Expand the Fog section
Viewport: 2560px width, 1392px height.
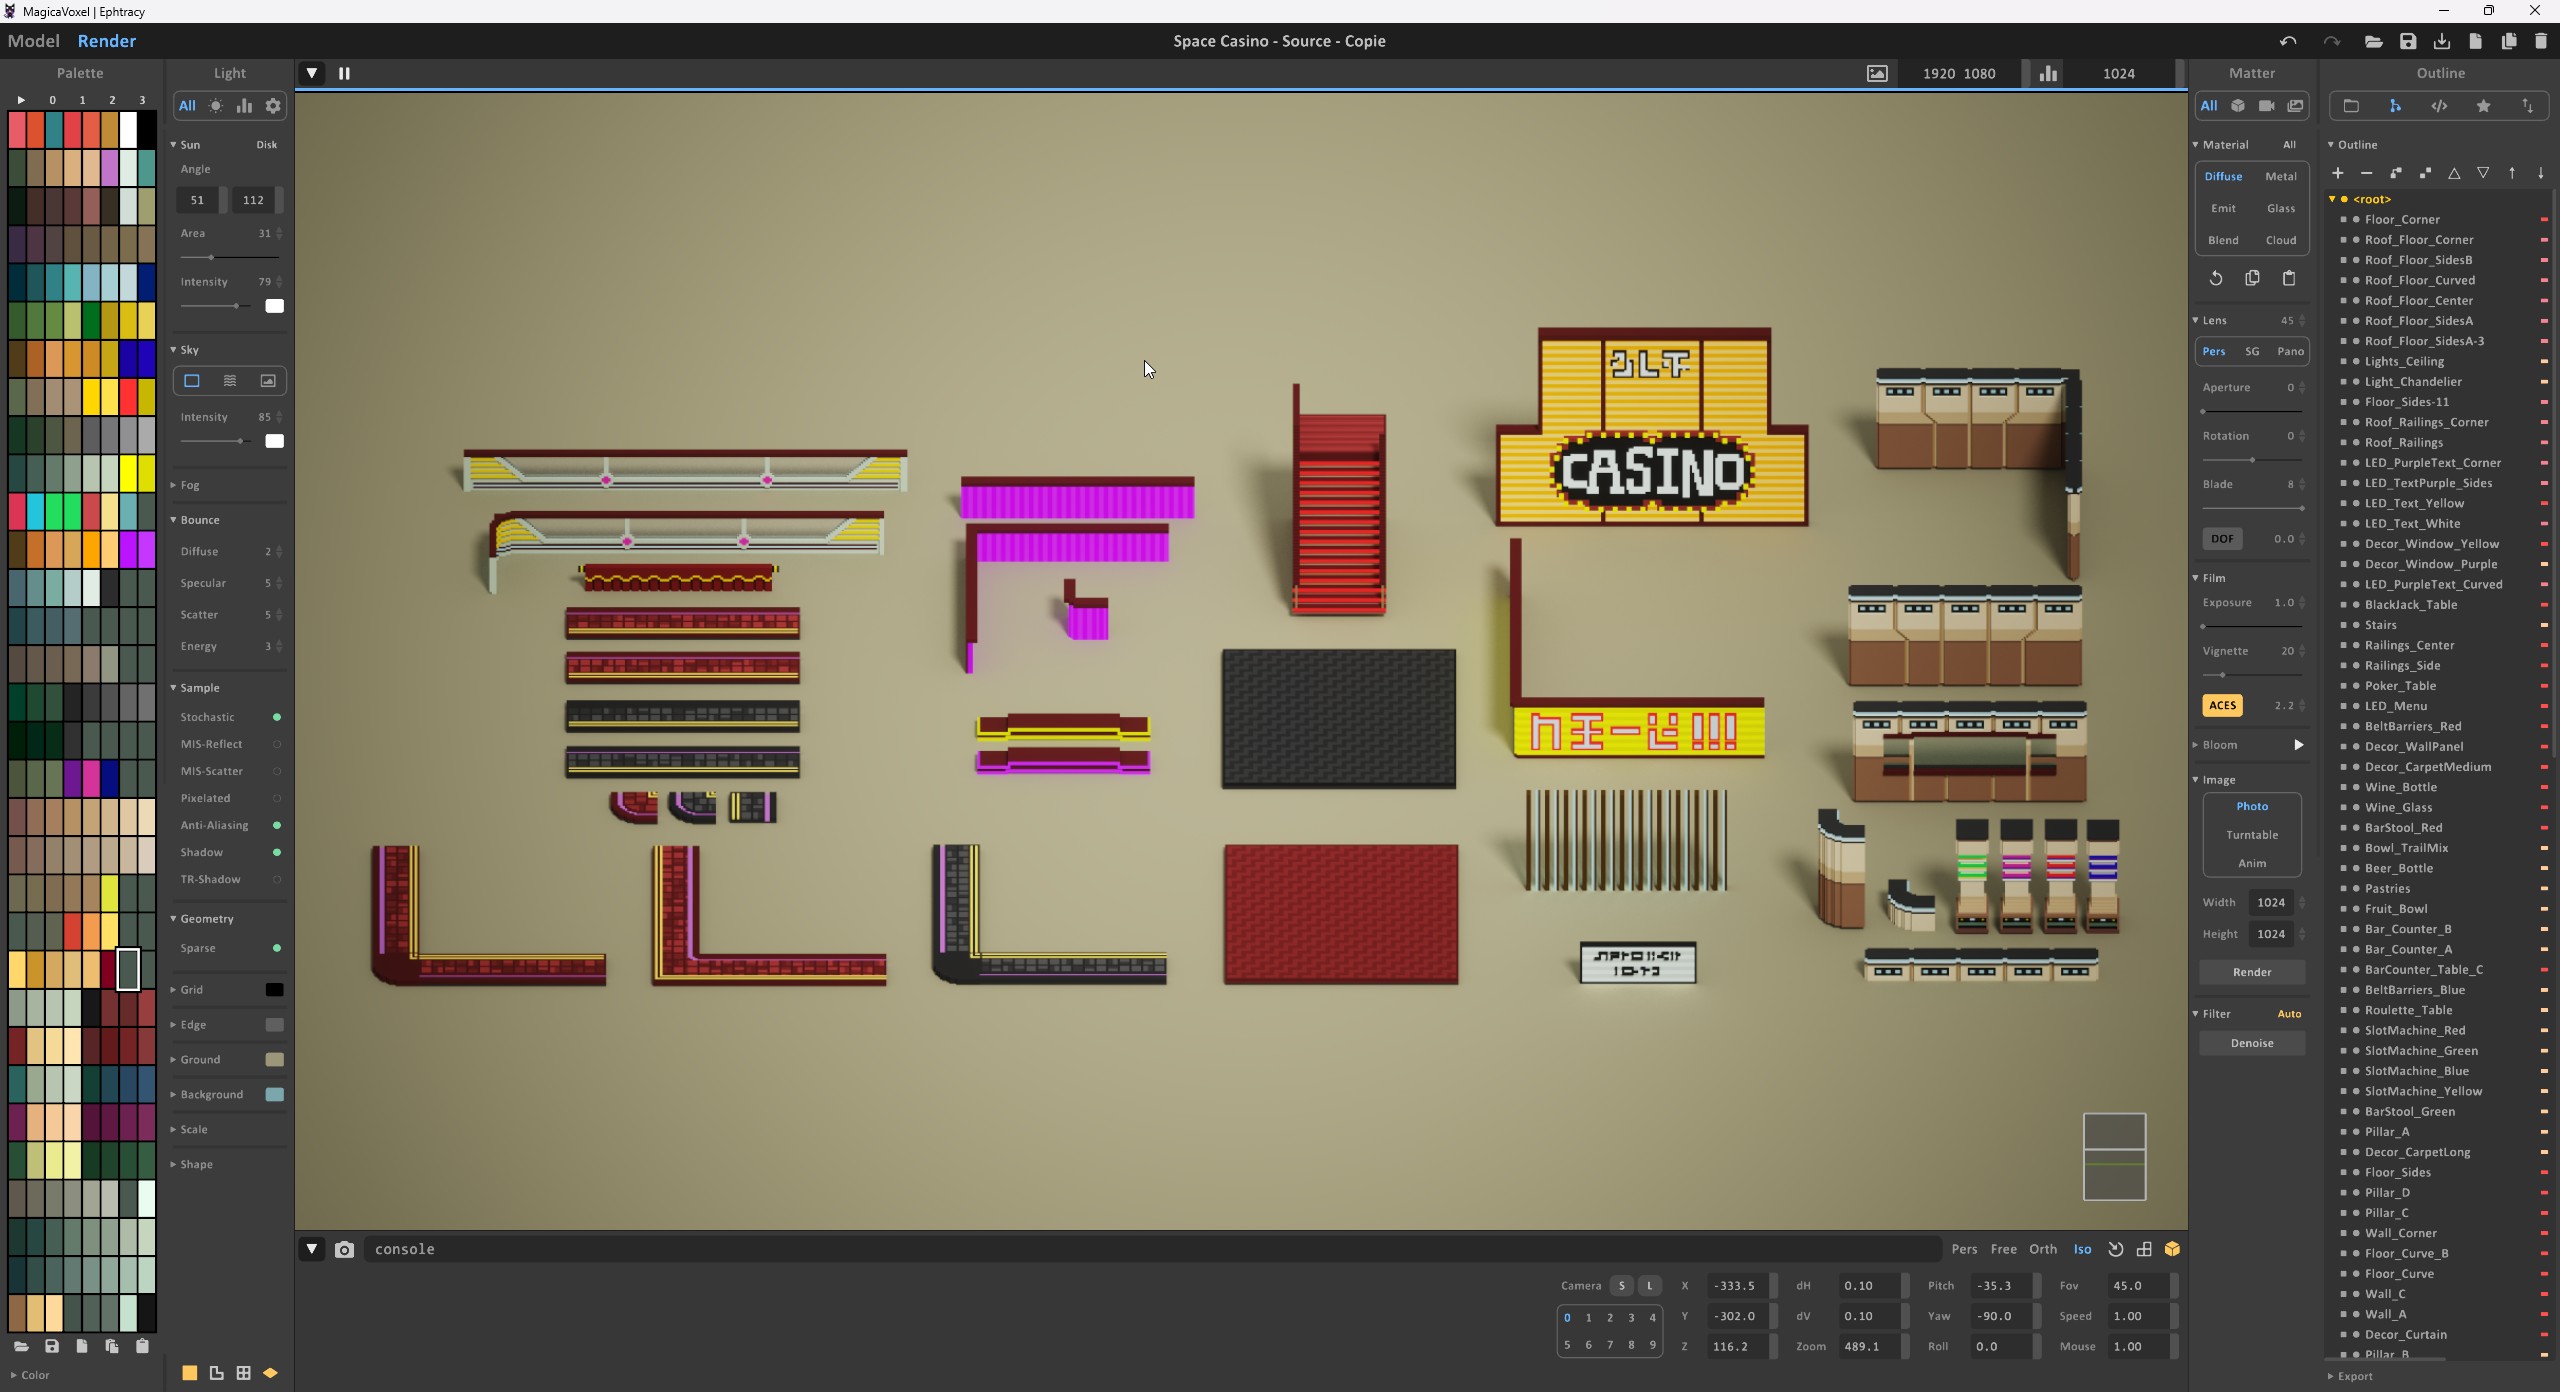tap(189, 485)
